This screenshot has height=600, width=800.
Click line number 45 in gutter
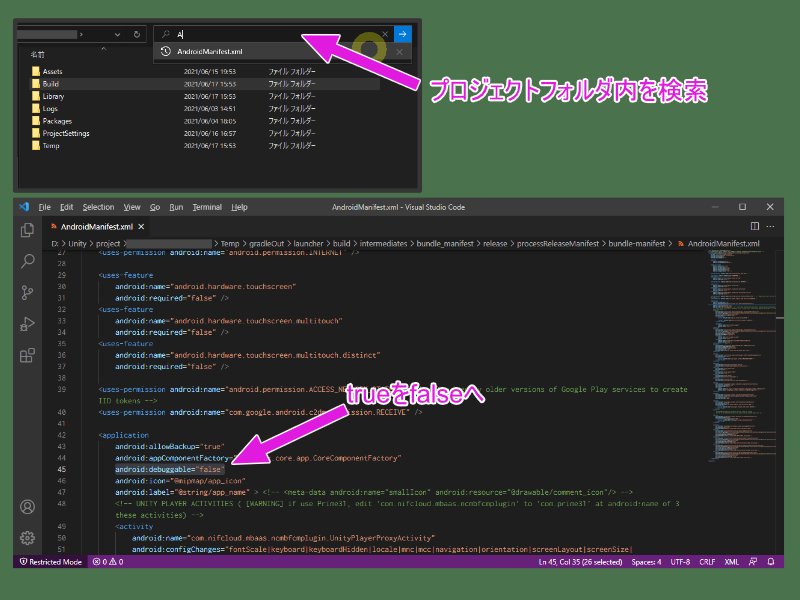tap(62, 469)
